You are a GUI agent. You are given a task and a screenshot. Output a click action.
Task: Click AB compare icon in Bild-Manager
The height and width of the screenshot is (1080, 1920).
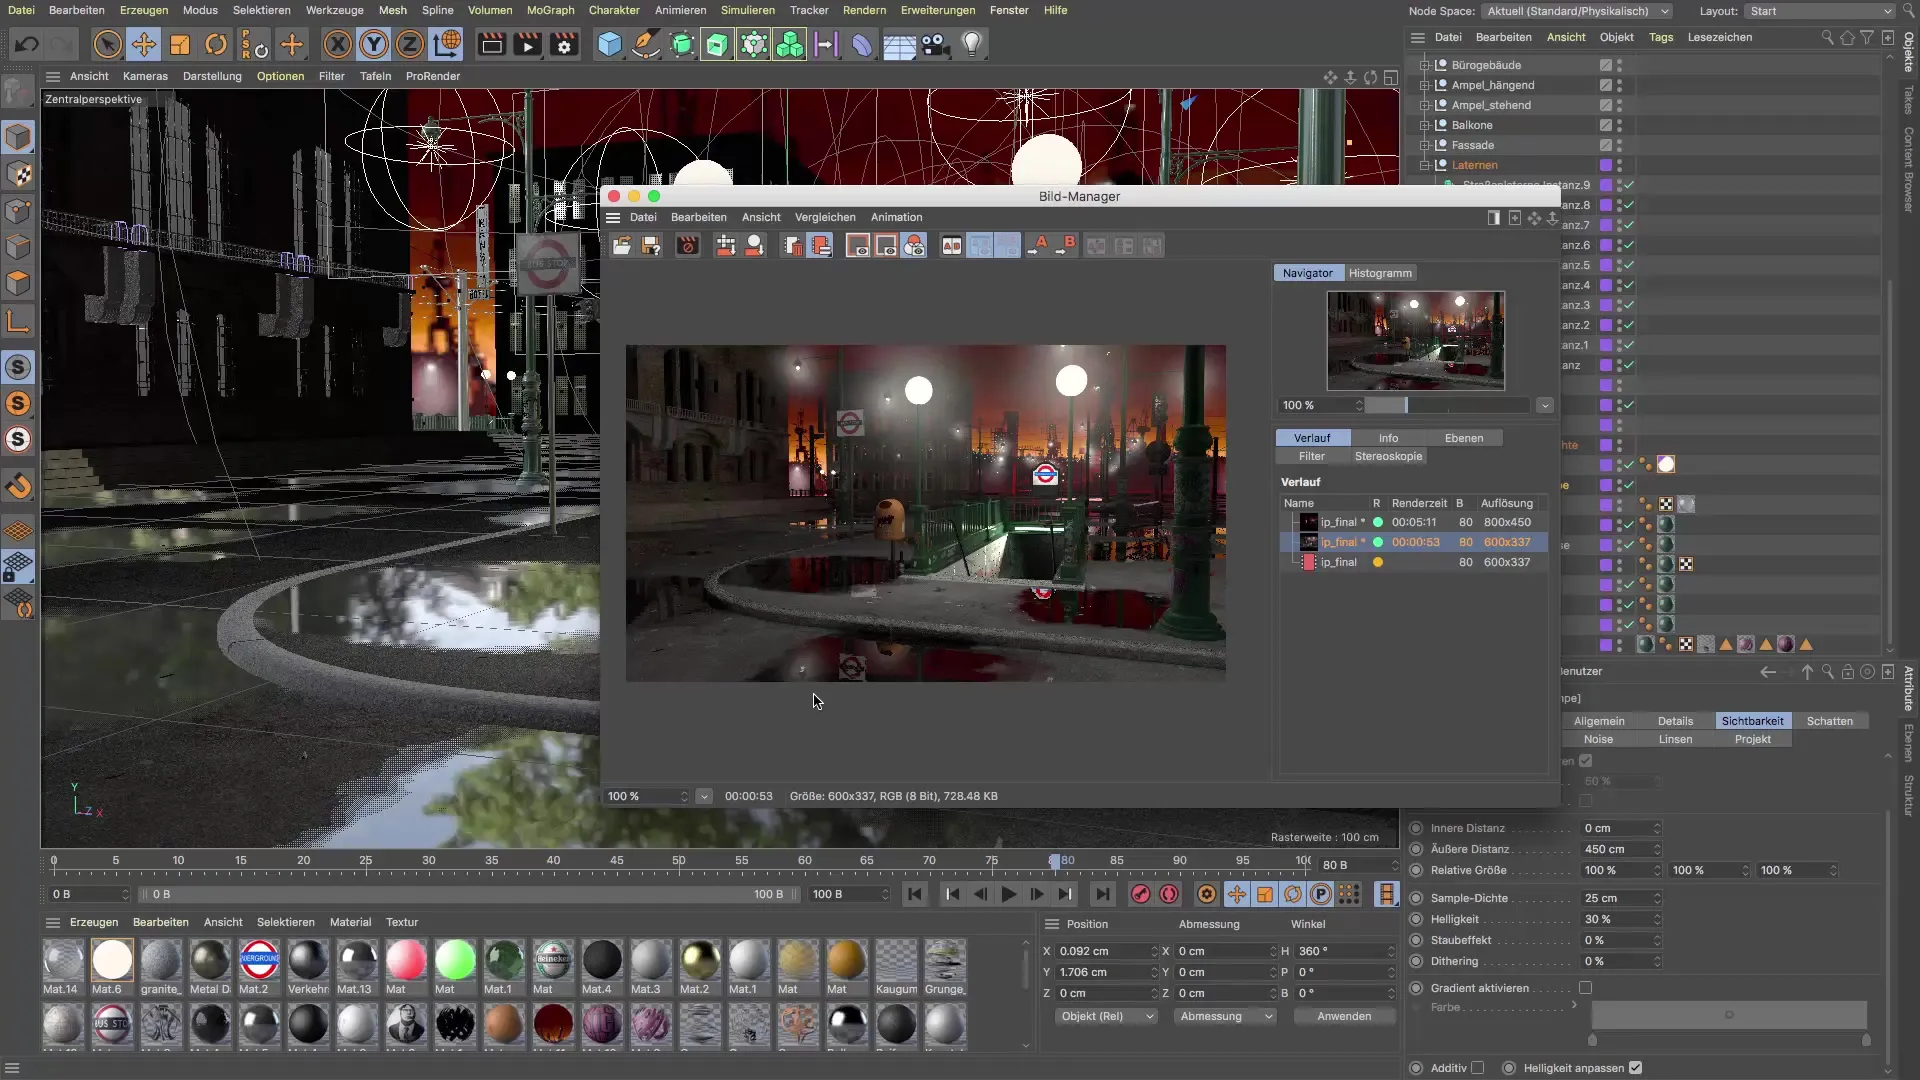[952, 246]
